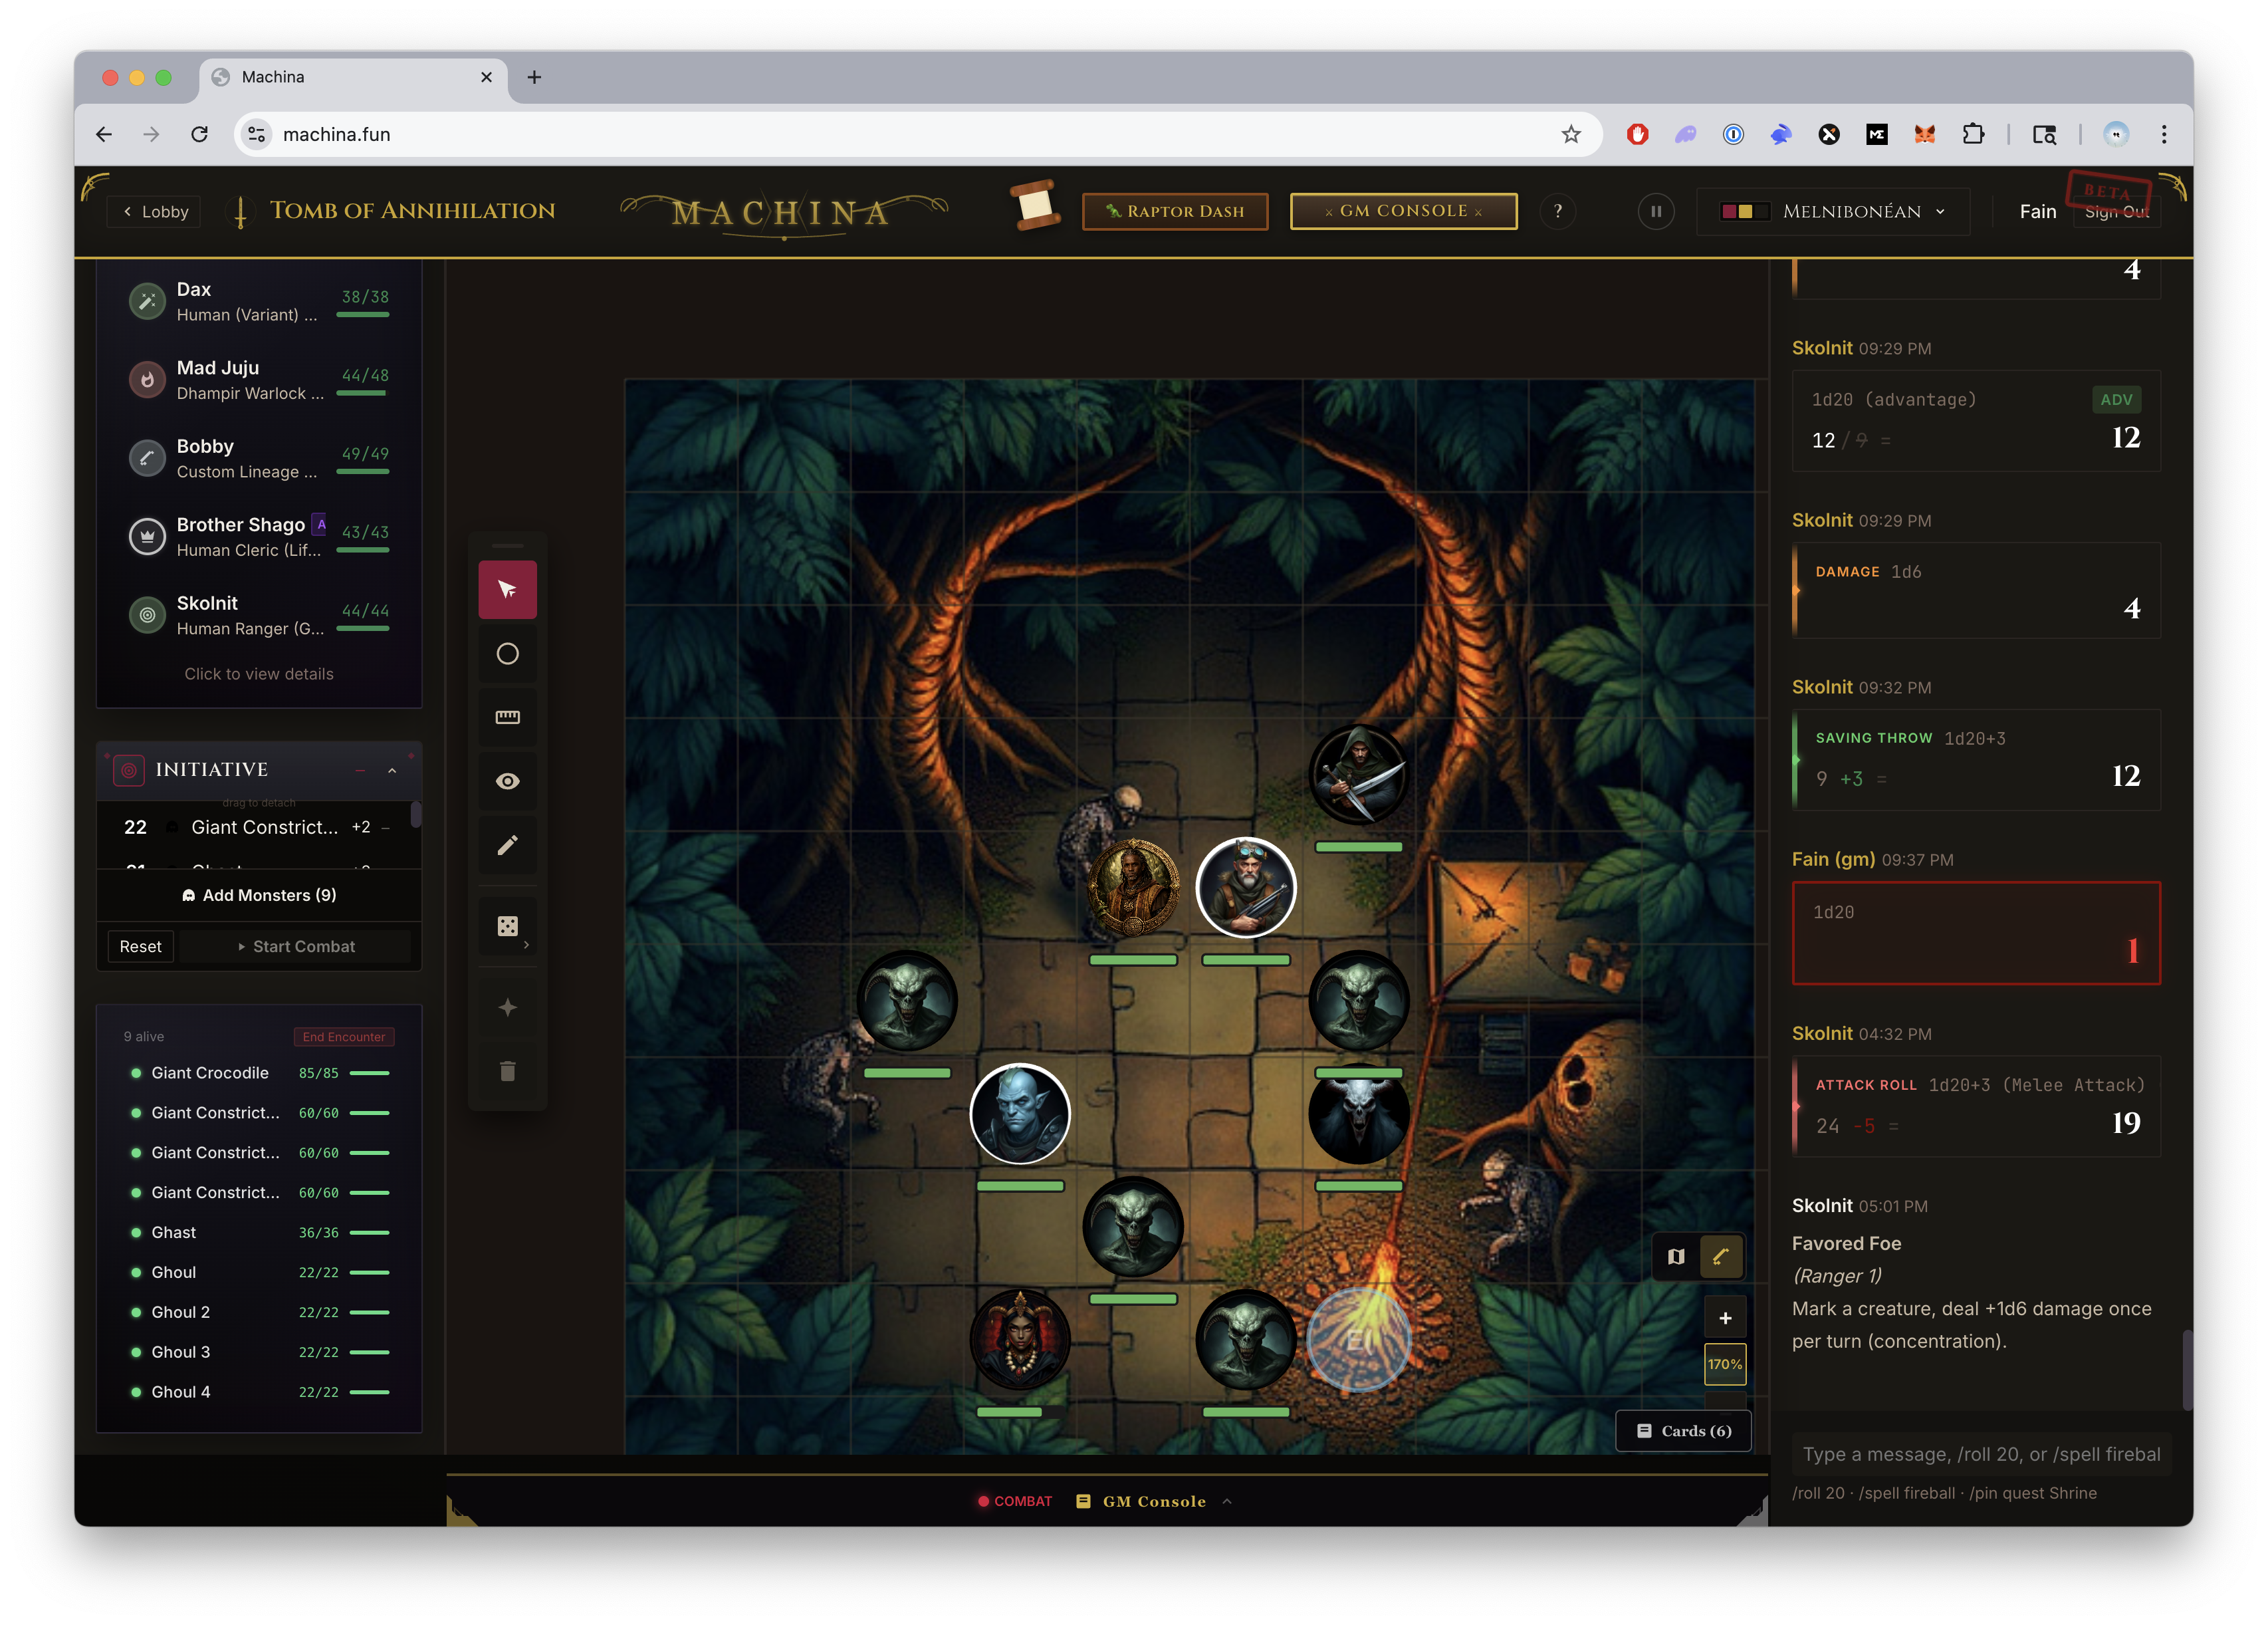Screen dimensions: 2268x1625
Task: Click the Initiative target icon
Action: 129,769
